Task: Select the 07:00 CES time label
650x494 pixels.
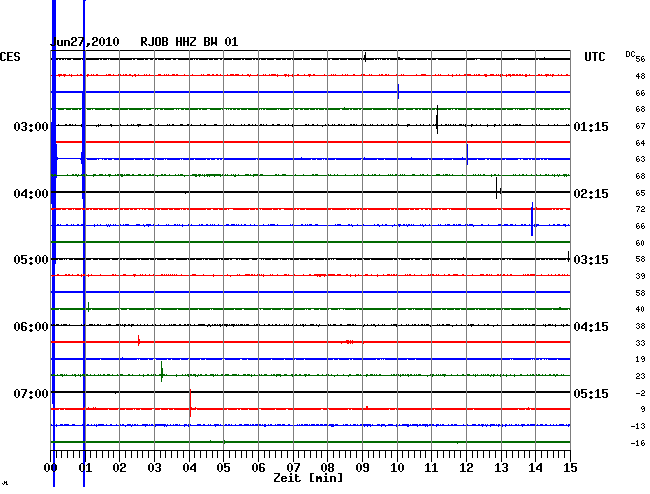Action: (31, 393)
